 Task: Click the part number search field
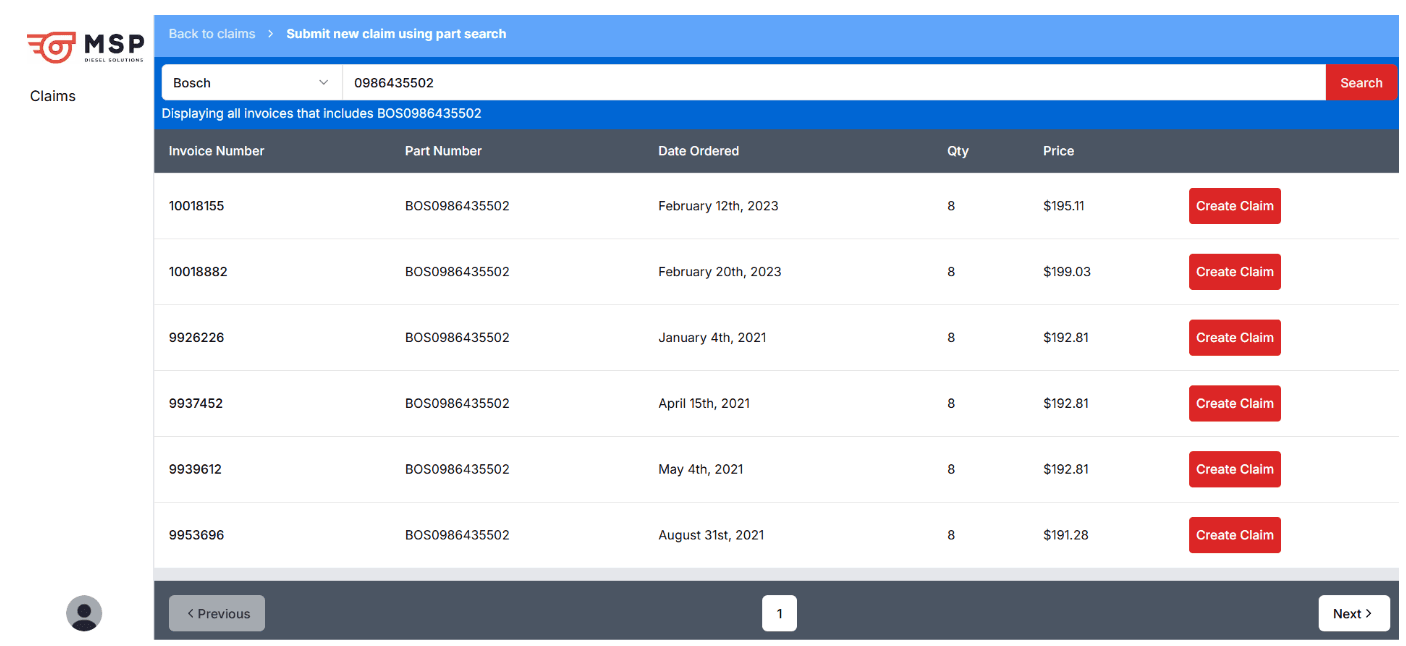(x=833, y=83)
